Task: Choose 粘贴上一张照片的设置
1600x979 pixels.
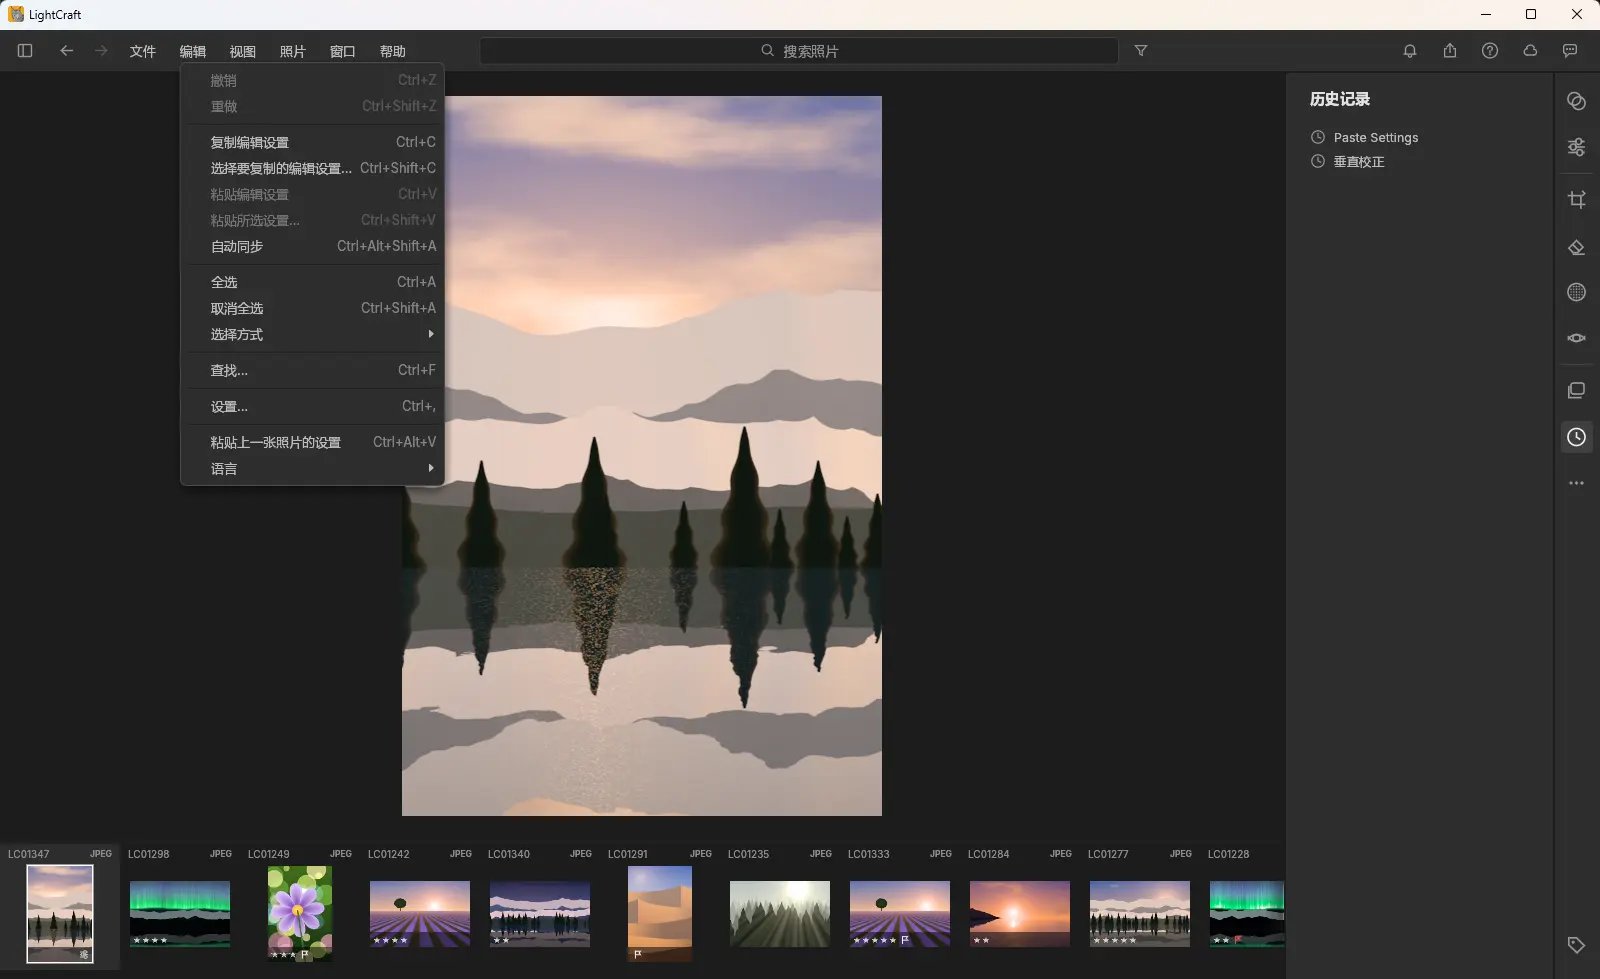Action: pos(313,442)
